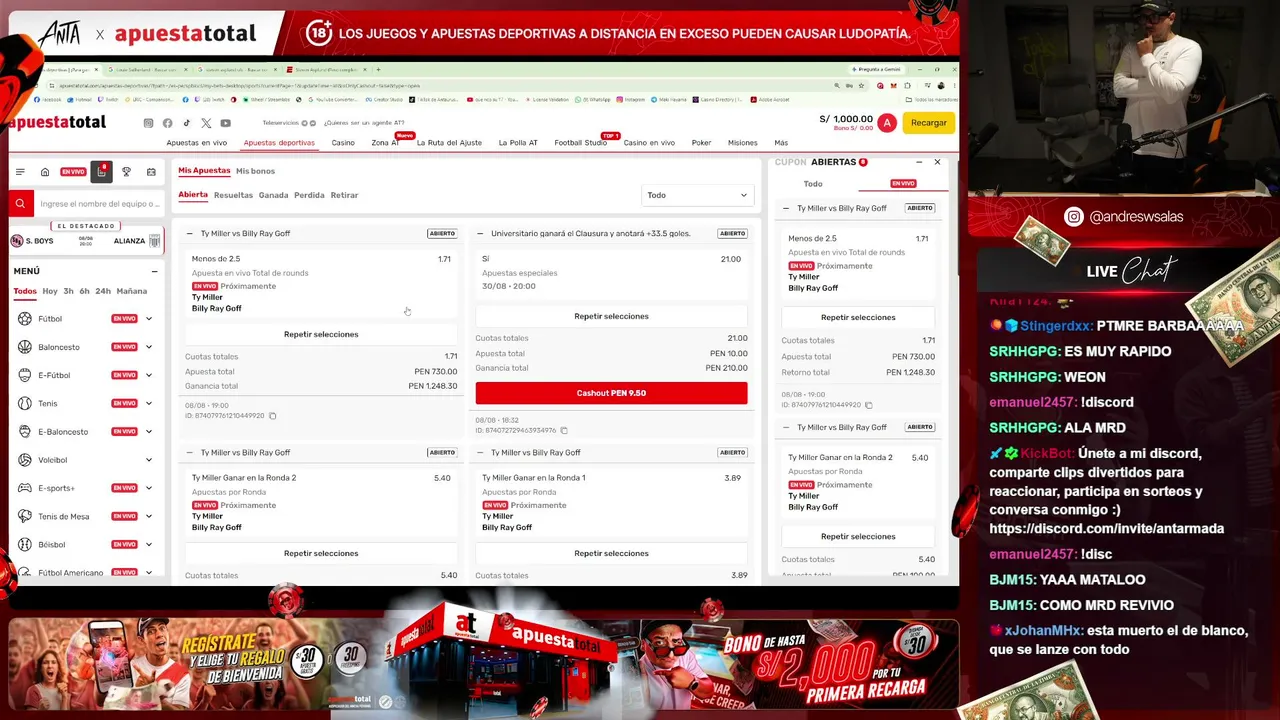Select the Tenis ball icon
The height and width of the screenshot is (720, 1280).
point(25,403)
